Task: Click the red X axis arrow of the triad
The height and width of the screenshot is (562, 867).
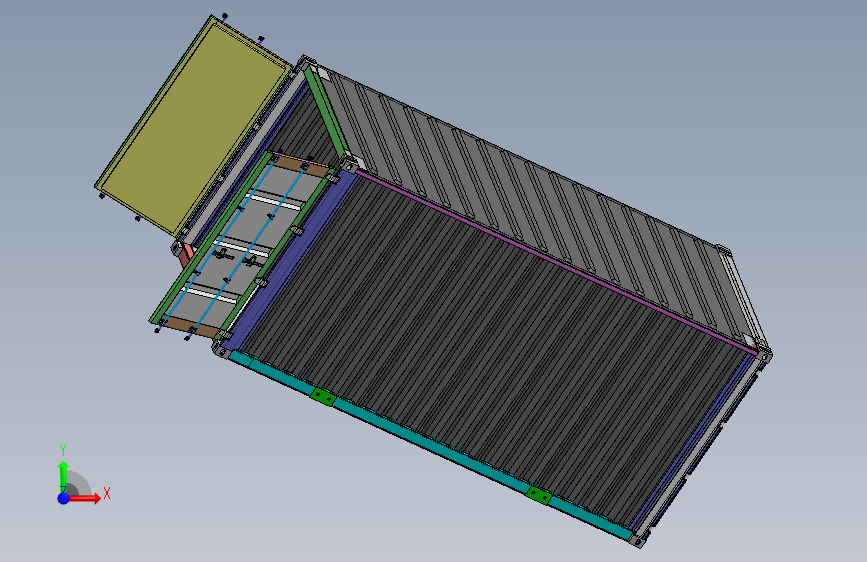Action: tap(84, 498)
